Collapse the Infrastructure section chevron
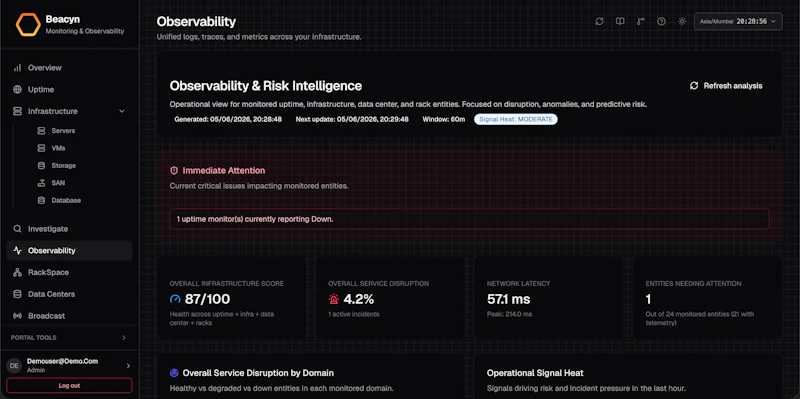This screenshot has width=800, height=399. [122, 111]
